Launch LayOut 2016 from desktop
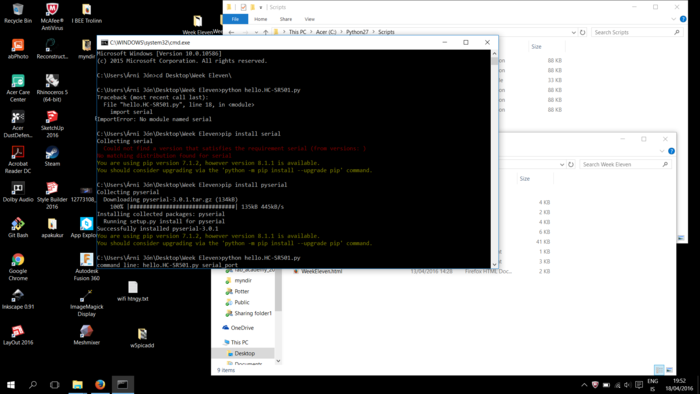 pos(18,335)
